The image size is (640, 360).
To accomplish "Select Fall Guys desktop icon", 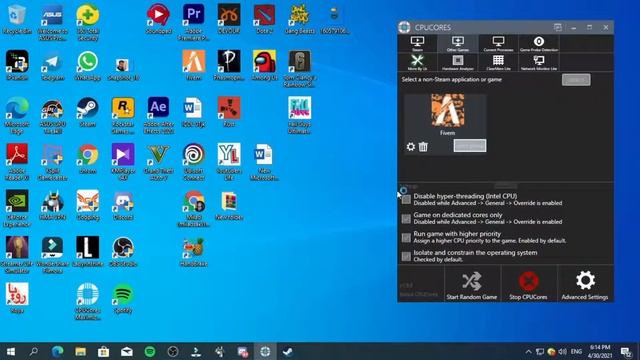I will pos(300,116).
